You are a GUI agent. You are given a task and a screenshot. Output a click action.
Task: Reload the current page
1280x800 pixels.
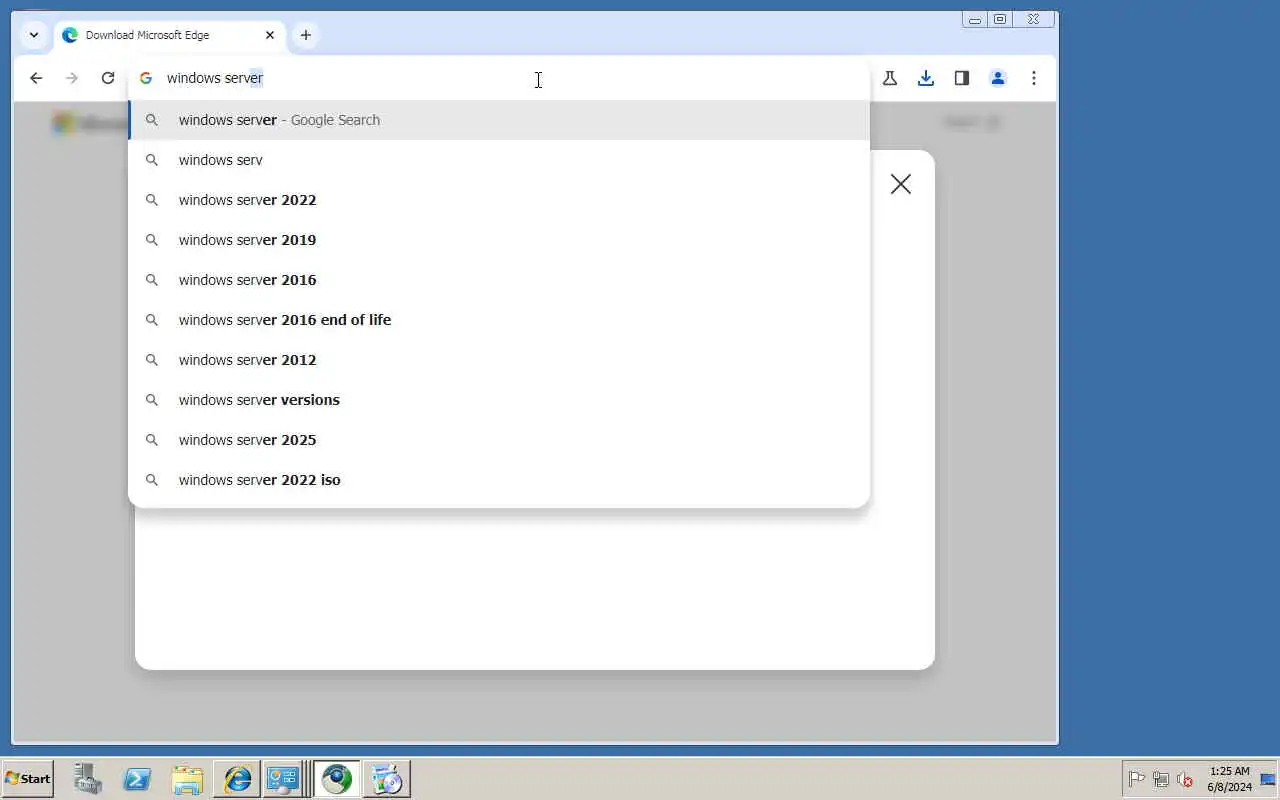pos(108,78)
